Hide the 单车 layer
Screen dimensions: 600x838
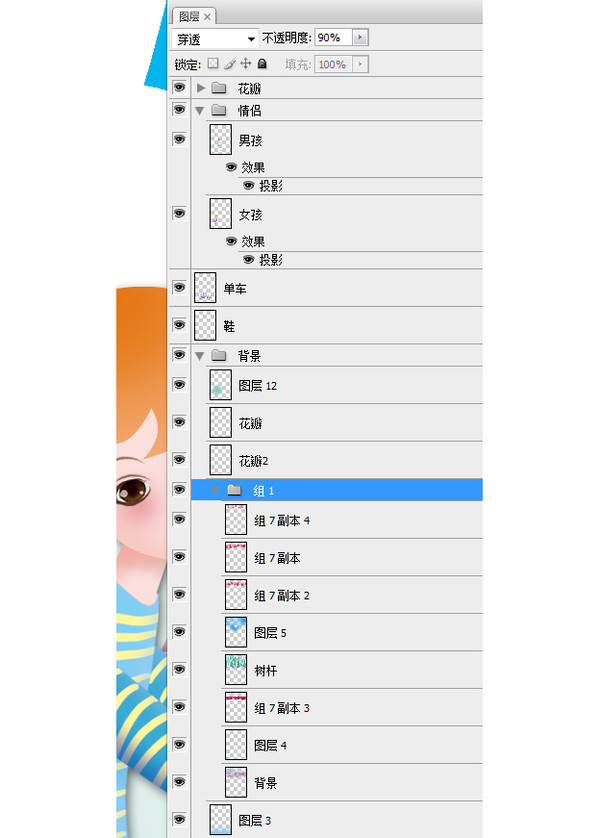(x=180, y=288)
